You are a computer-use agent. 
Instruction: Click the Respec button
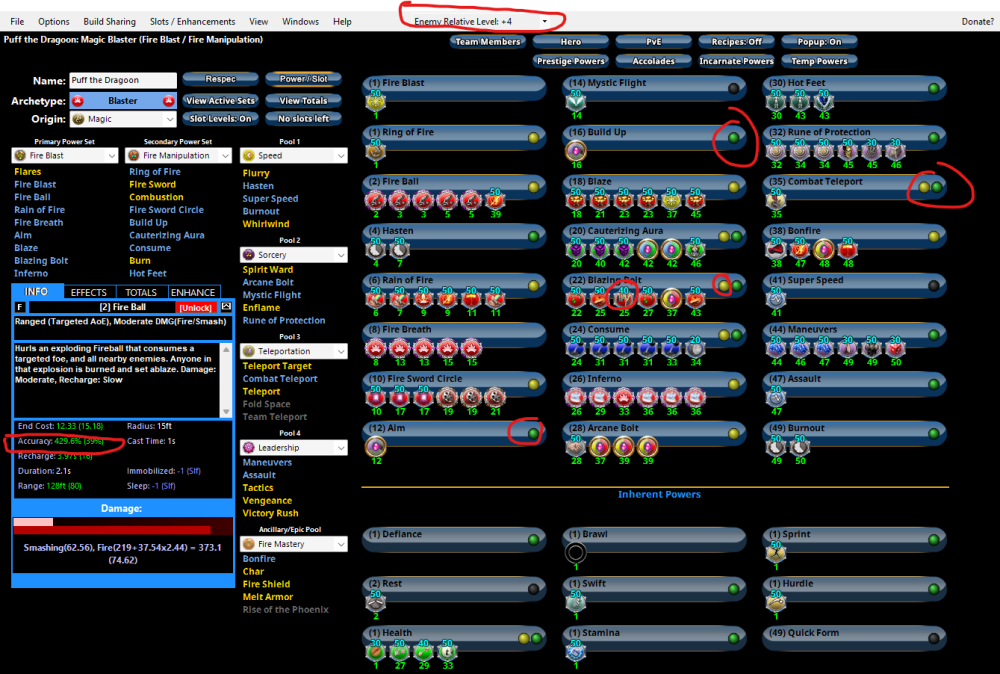pyautogui.click(x=220, y=79)
